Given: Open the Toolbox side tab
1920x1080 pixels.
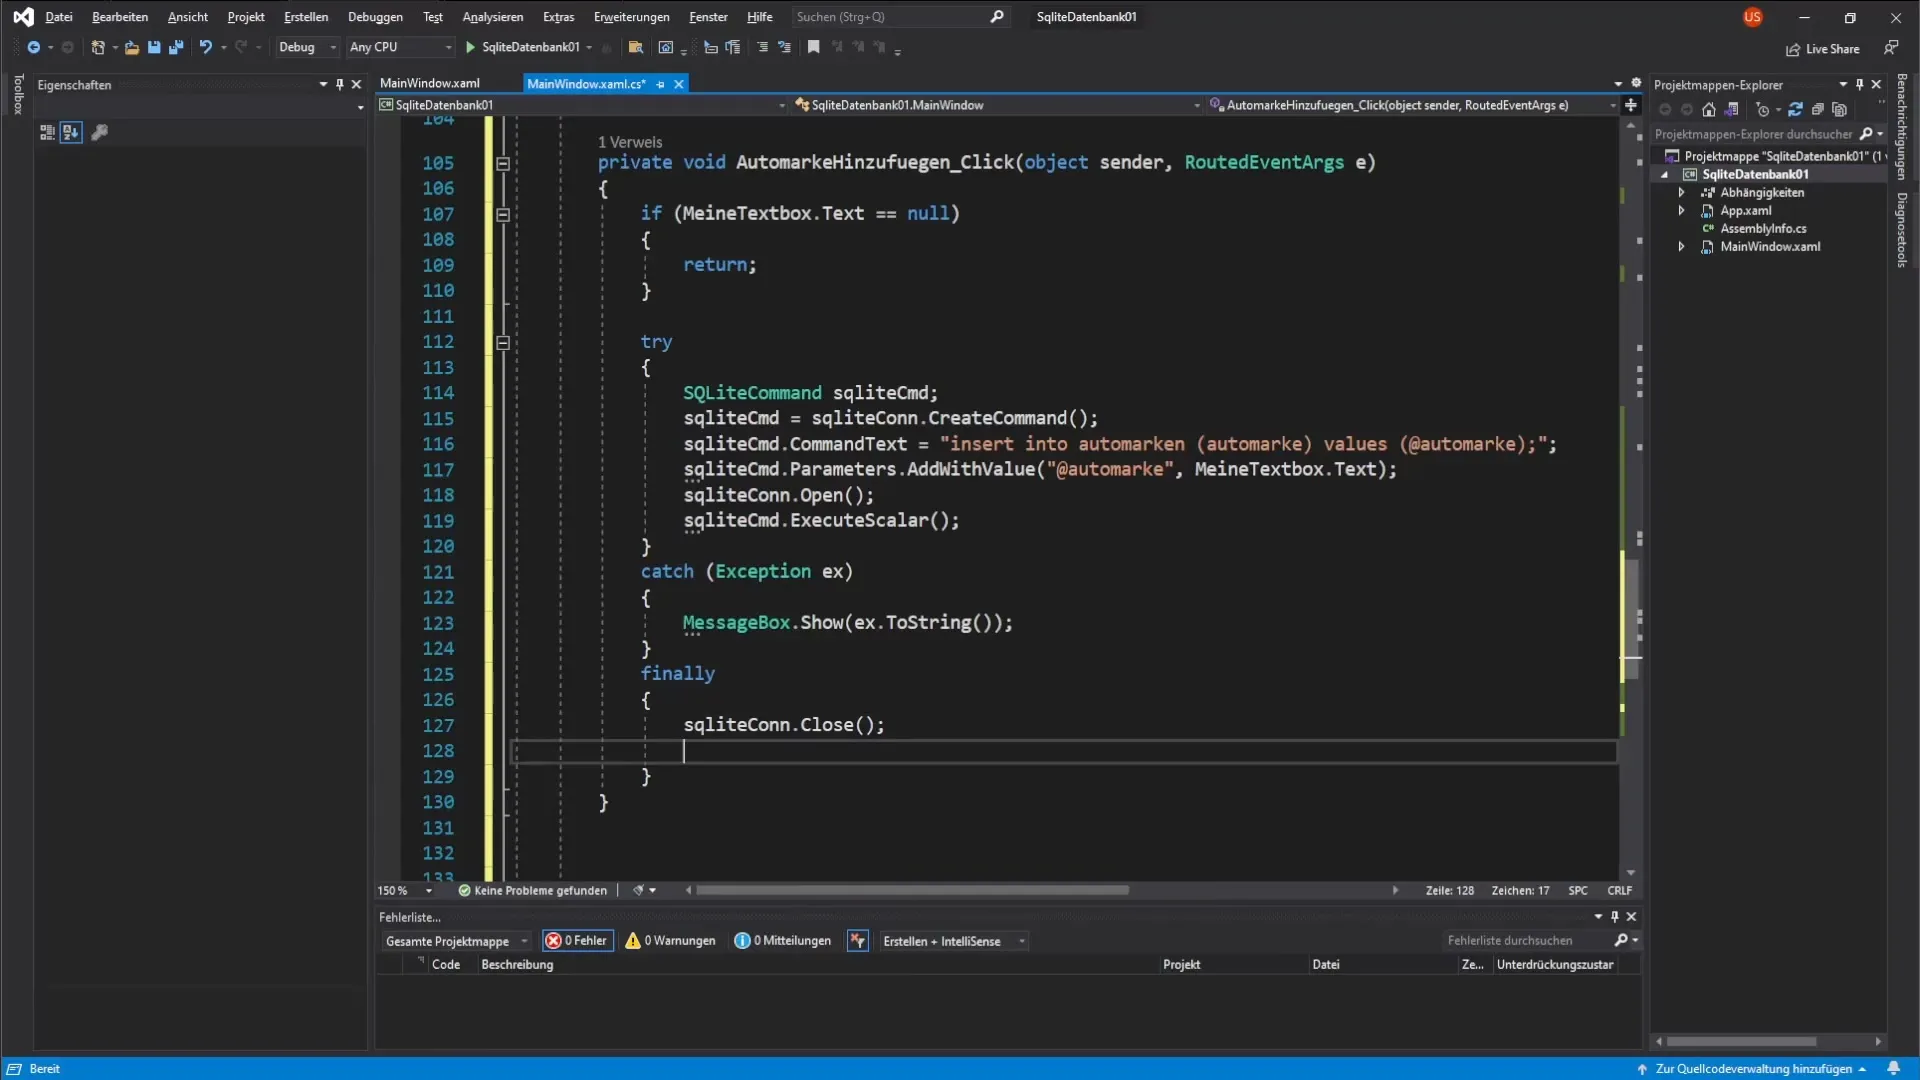Looking at the screenshot, I should pyautogui.click(x=17, y=94).
